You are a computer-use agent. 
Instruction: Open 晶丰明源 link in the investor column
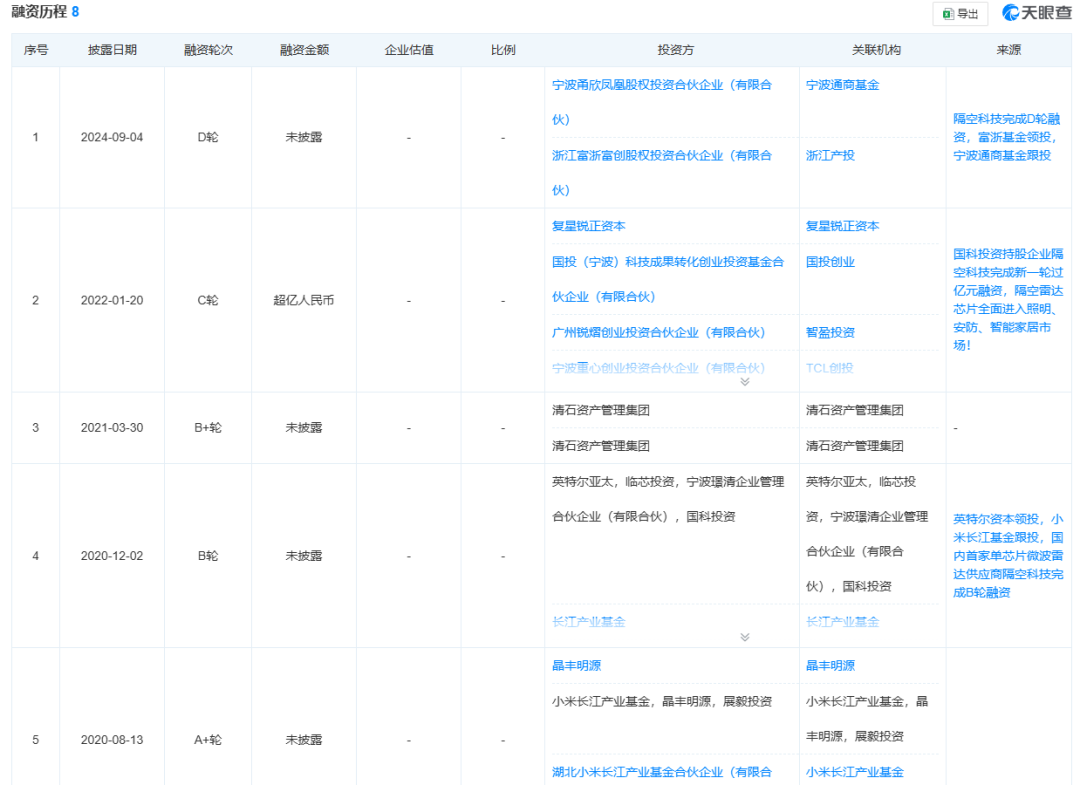click(576, 666)
